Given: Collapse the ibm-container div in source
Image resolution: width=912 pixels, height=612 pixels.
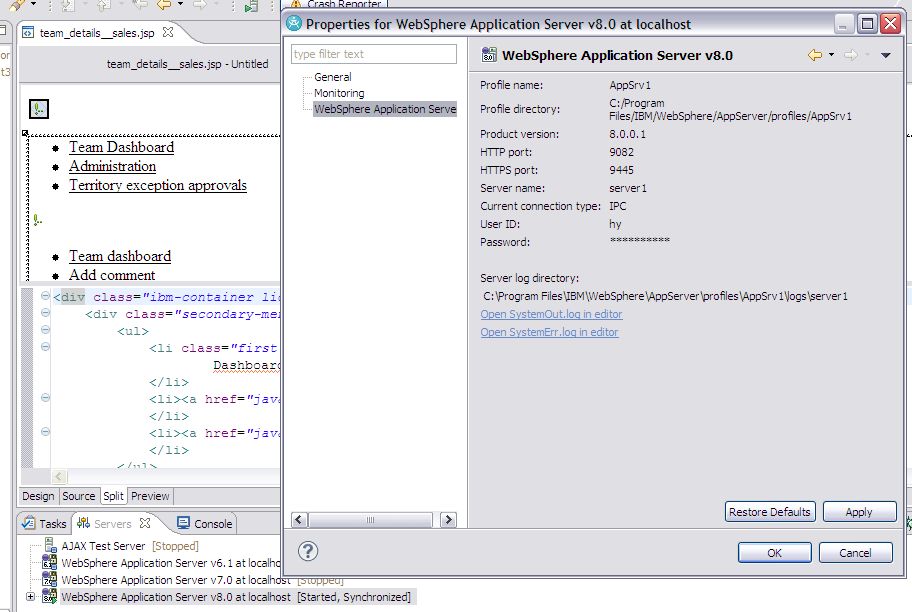Looking at the screenshot, I should (x=45, y=296).
